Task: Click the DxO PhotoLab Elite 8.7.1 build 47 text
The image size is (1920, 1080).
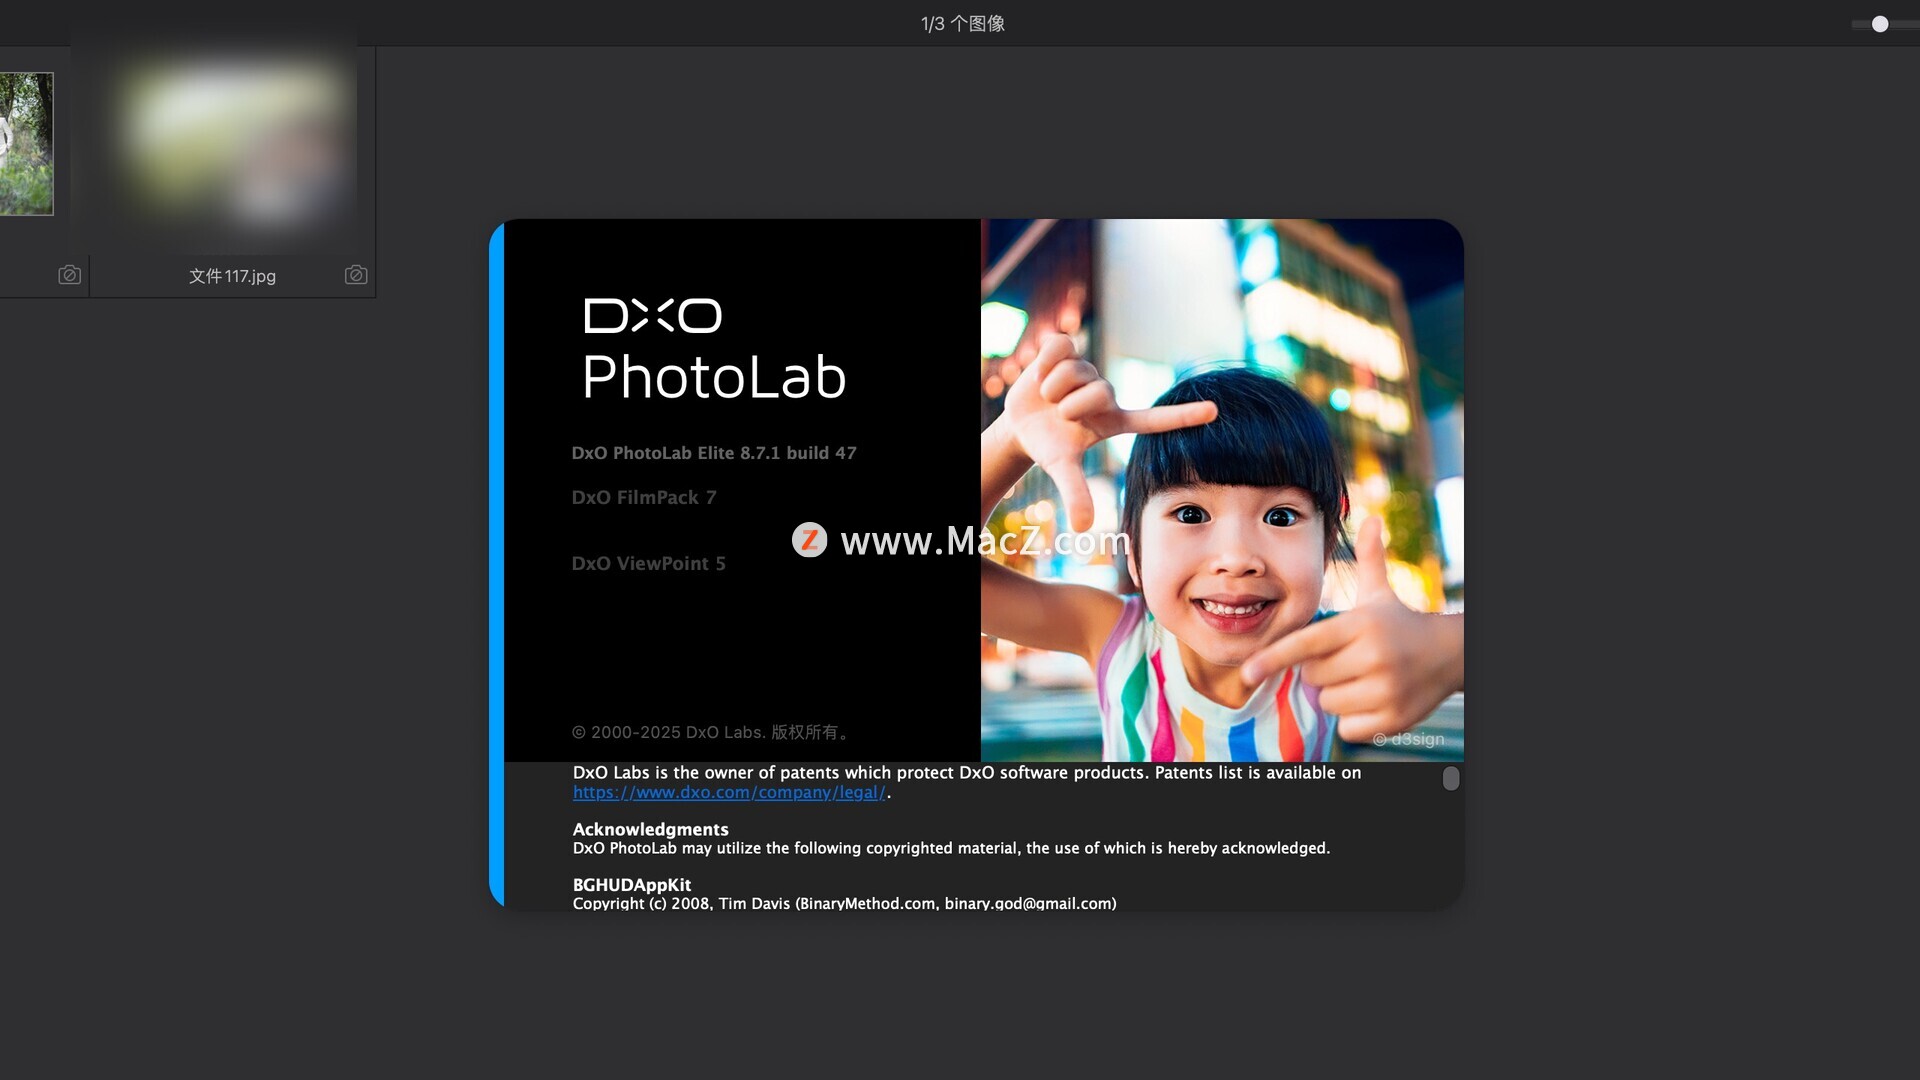Action: coord(714,453)
